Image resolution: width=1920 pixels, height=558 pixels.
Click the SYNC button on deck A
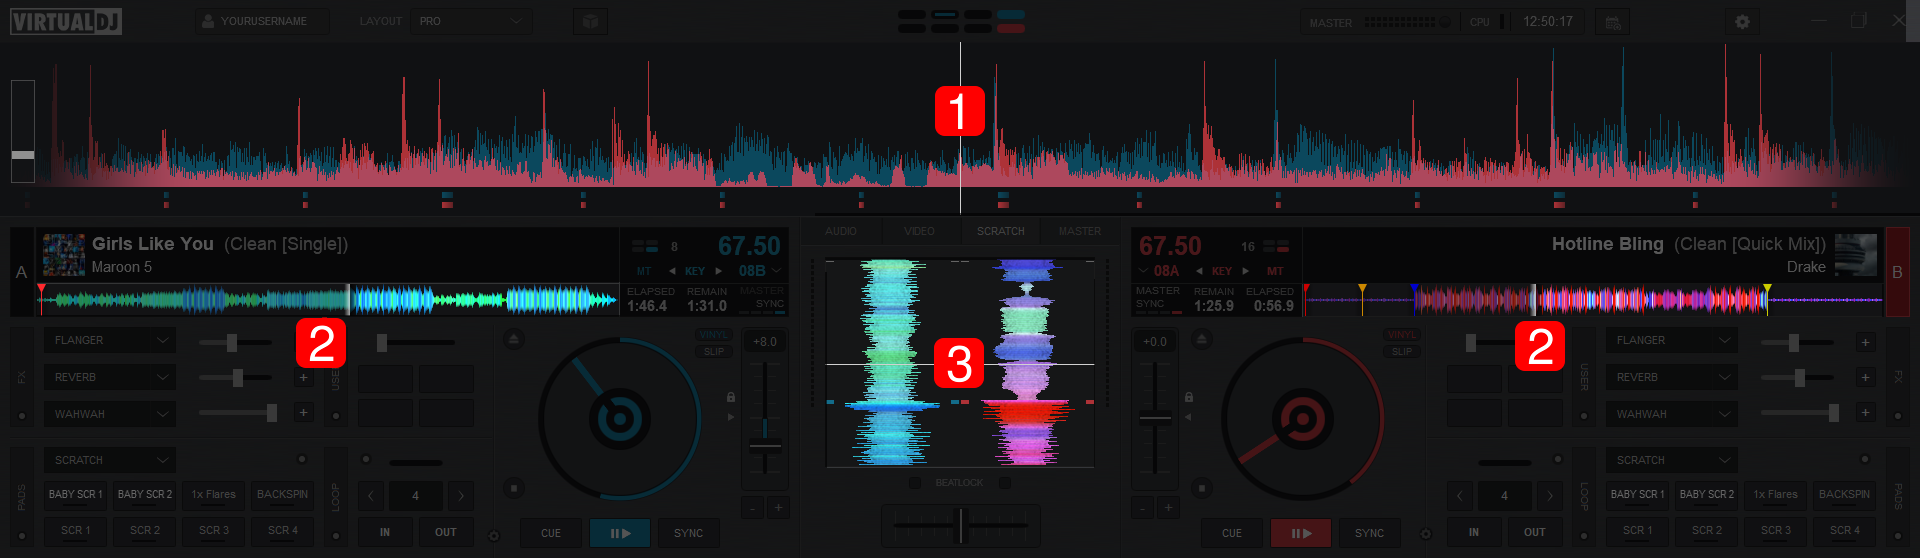688,533
